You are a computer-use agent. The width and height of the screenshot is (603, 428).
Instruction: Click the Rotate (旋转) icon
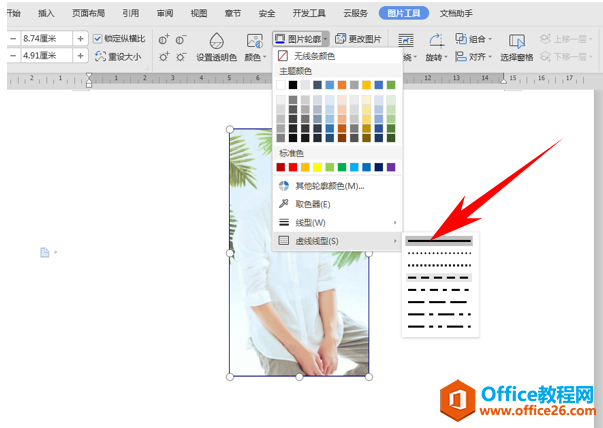pos(436,40)
